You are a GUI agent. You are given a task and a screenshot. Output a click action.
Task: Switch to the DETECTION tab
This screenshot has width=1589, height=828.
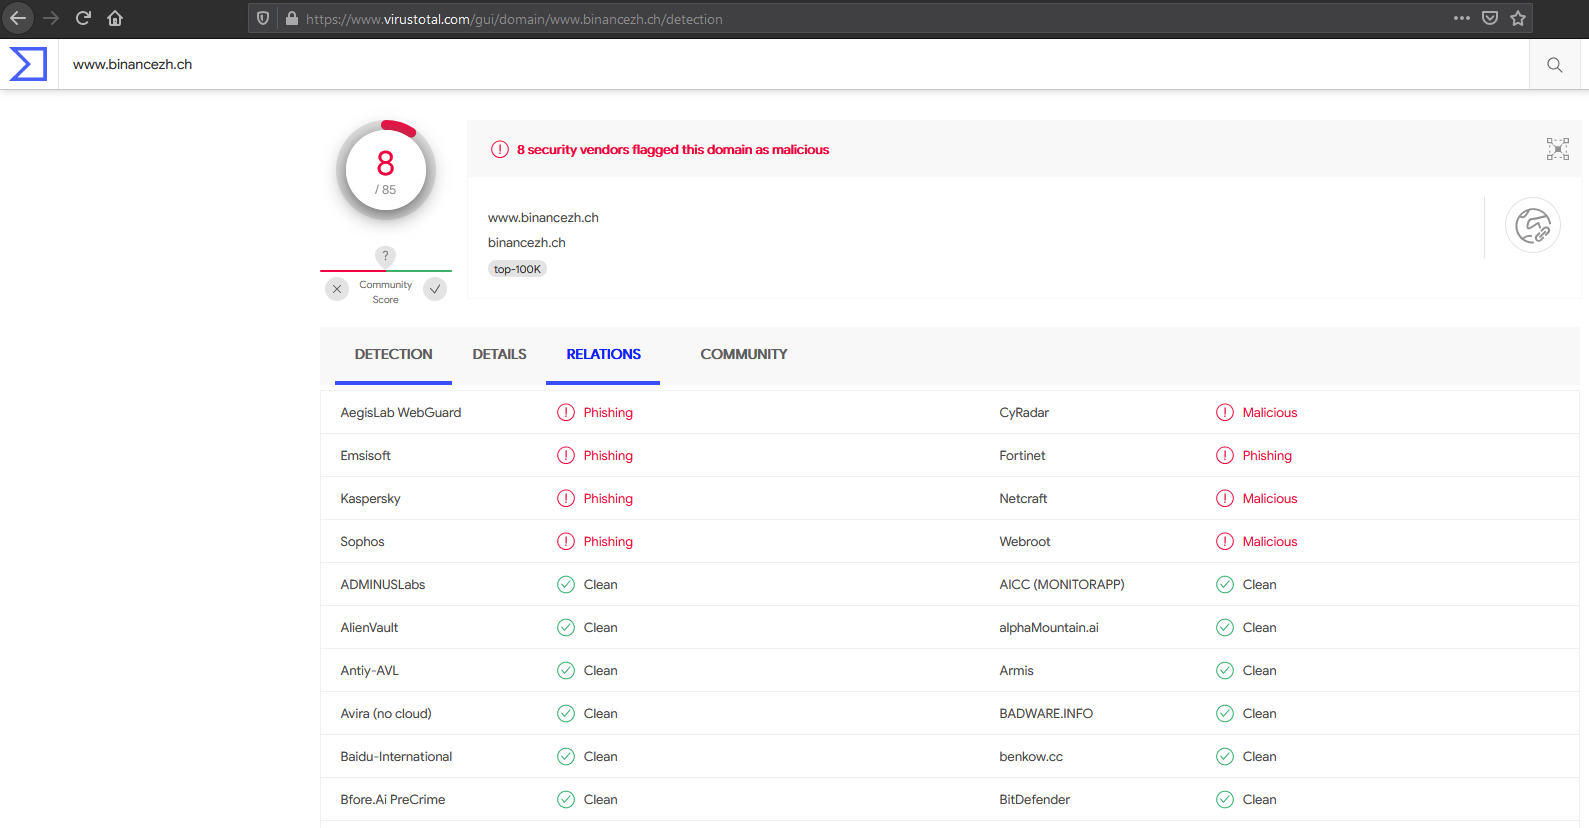(393, 354)
